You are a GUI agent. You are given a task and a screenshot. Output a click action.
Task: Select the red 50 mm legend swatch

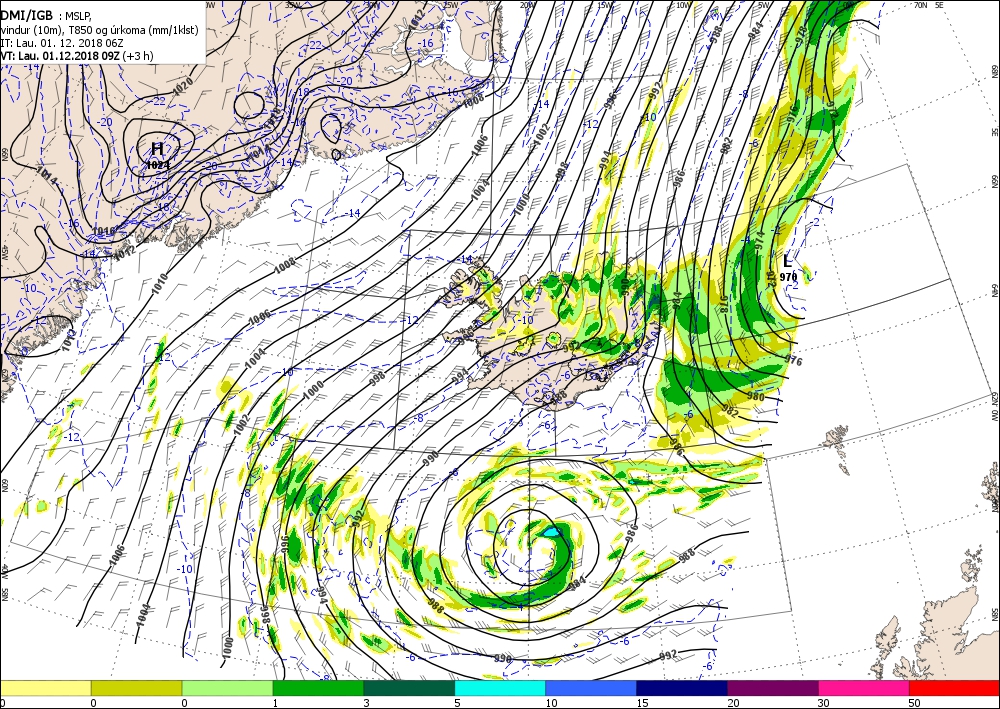pyautogui.click(x=954, y=688)
